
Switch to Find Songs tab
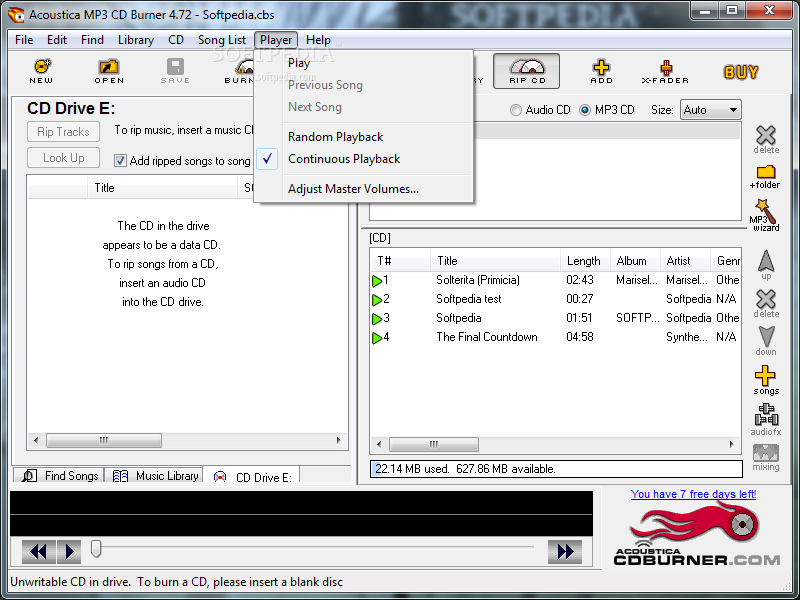[59, 476]
